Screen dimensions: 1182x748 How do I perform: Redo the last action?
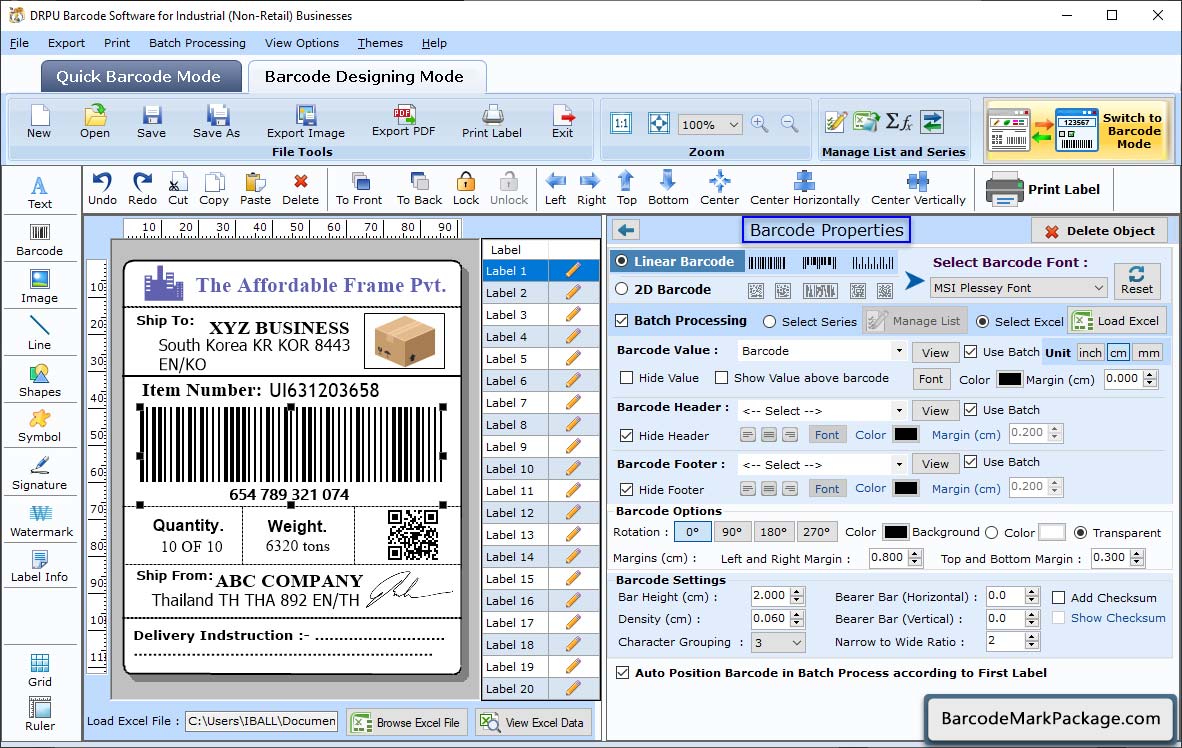point(142,189)
